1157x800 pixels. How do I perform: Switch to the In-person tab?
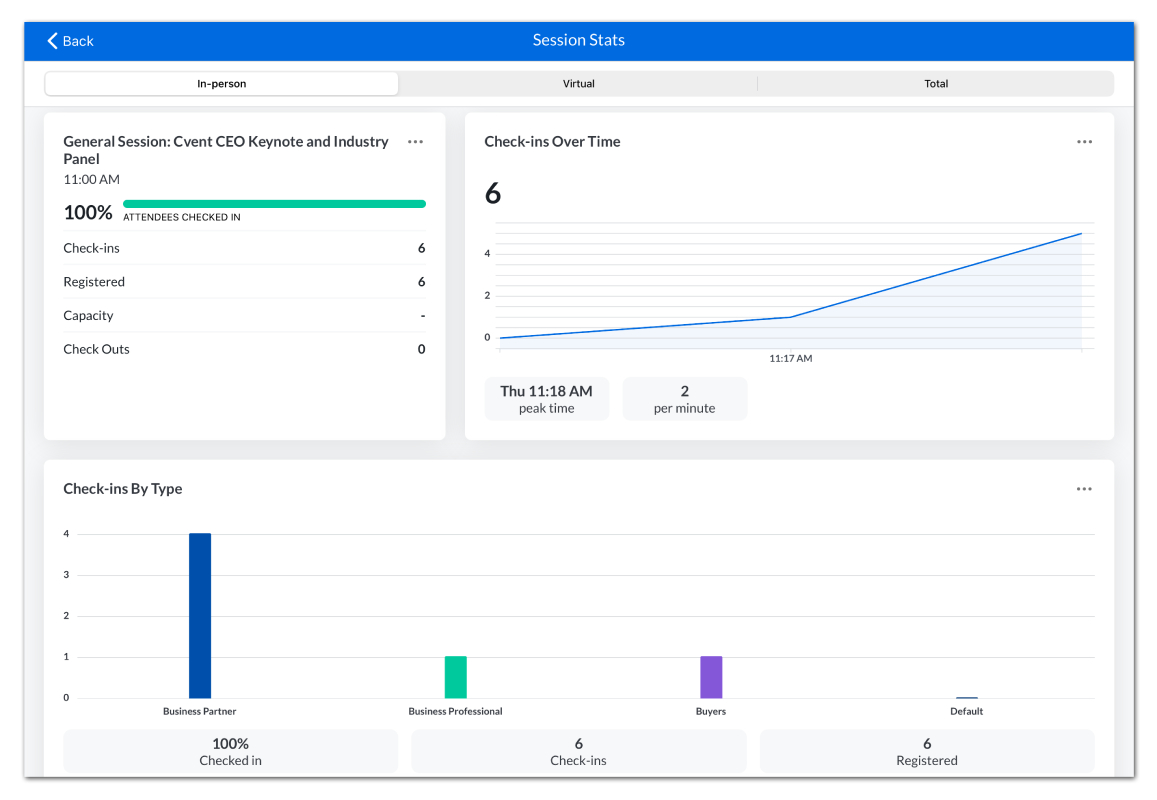pos(221,83)
